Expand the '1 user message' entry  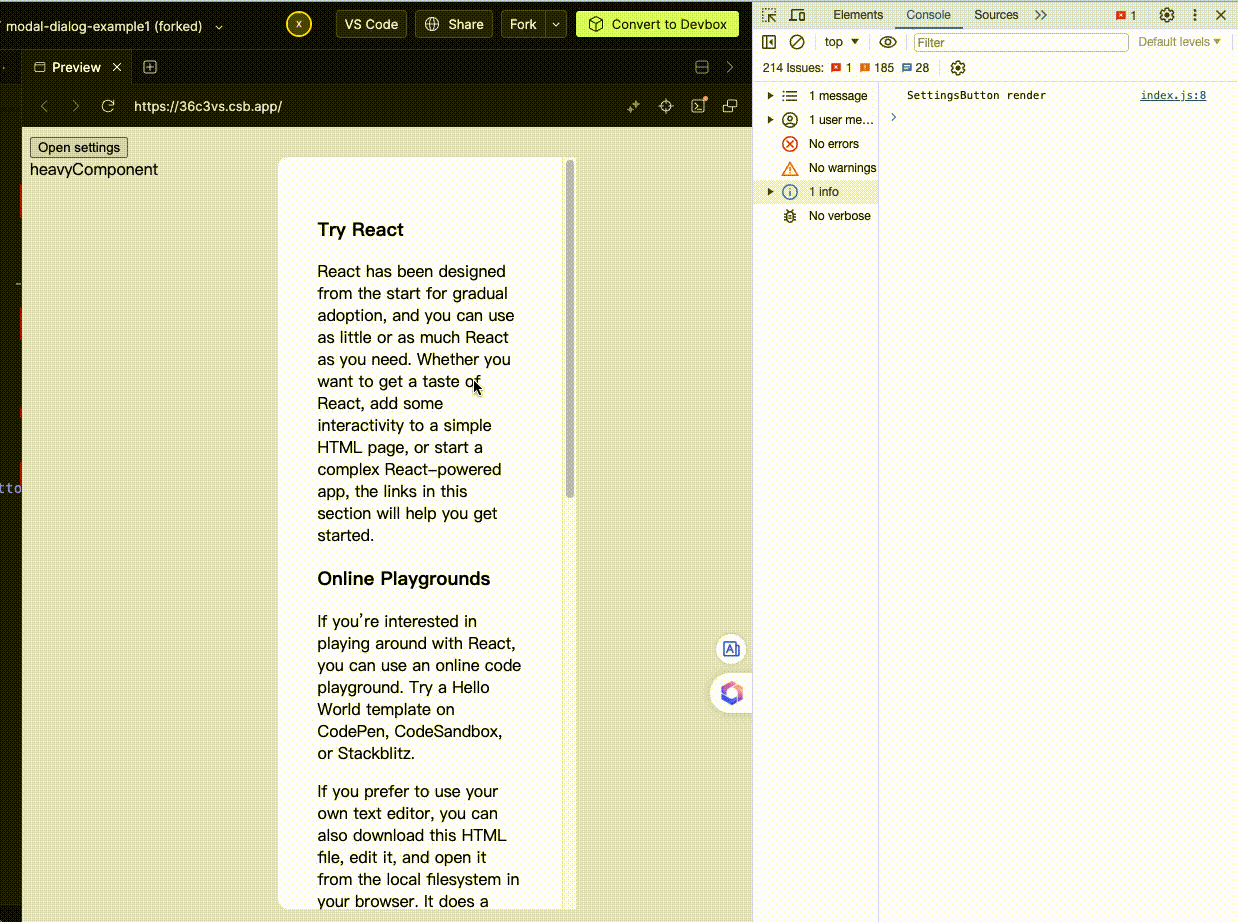tap(769, 119)
